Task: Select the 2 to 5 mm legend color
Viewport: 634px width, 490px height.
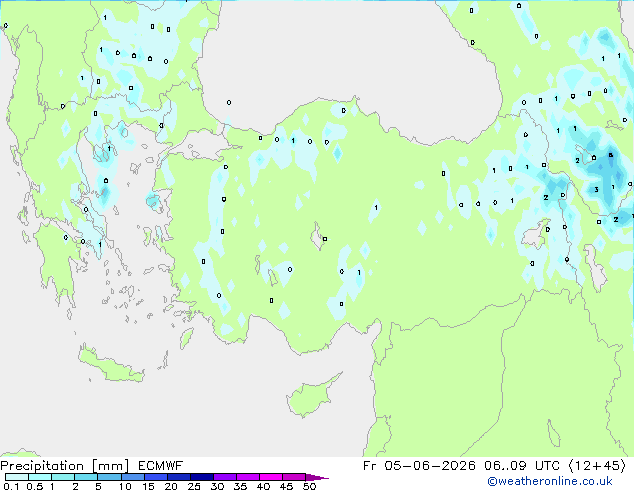Action: (86, 477)
